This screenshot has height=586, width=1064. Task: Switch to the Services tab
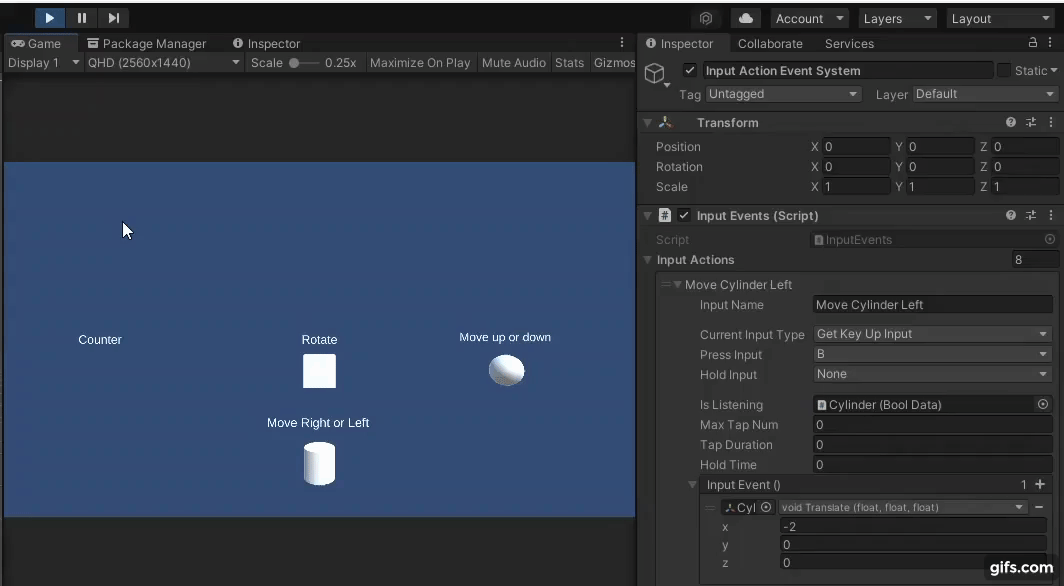[849, 43]
